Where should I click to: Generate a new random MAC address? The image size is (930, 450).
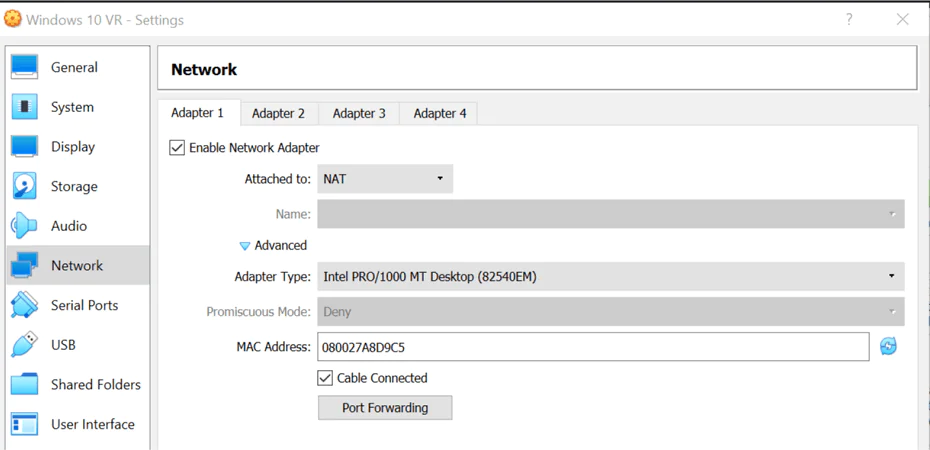click(888, 347)
